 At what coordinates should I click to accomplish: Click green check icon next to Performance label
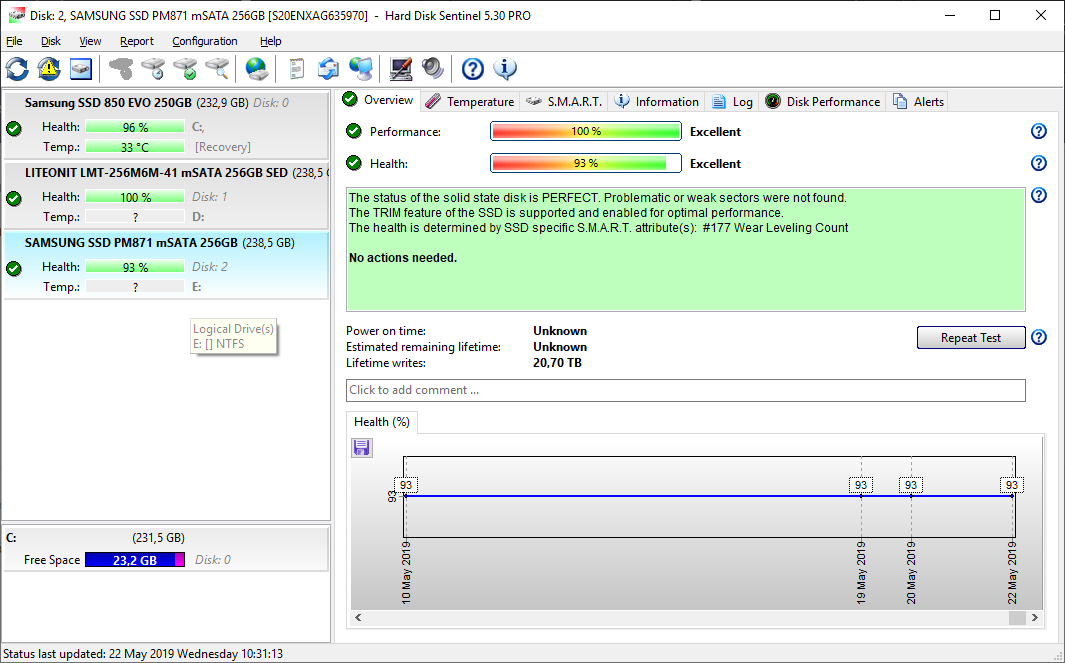pyautogui.click(x=353, y=130)
